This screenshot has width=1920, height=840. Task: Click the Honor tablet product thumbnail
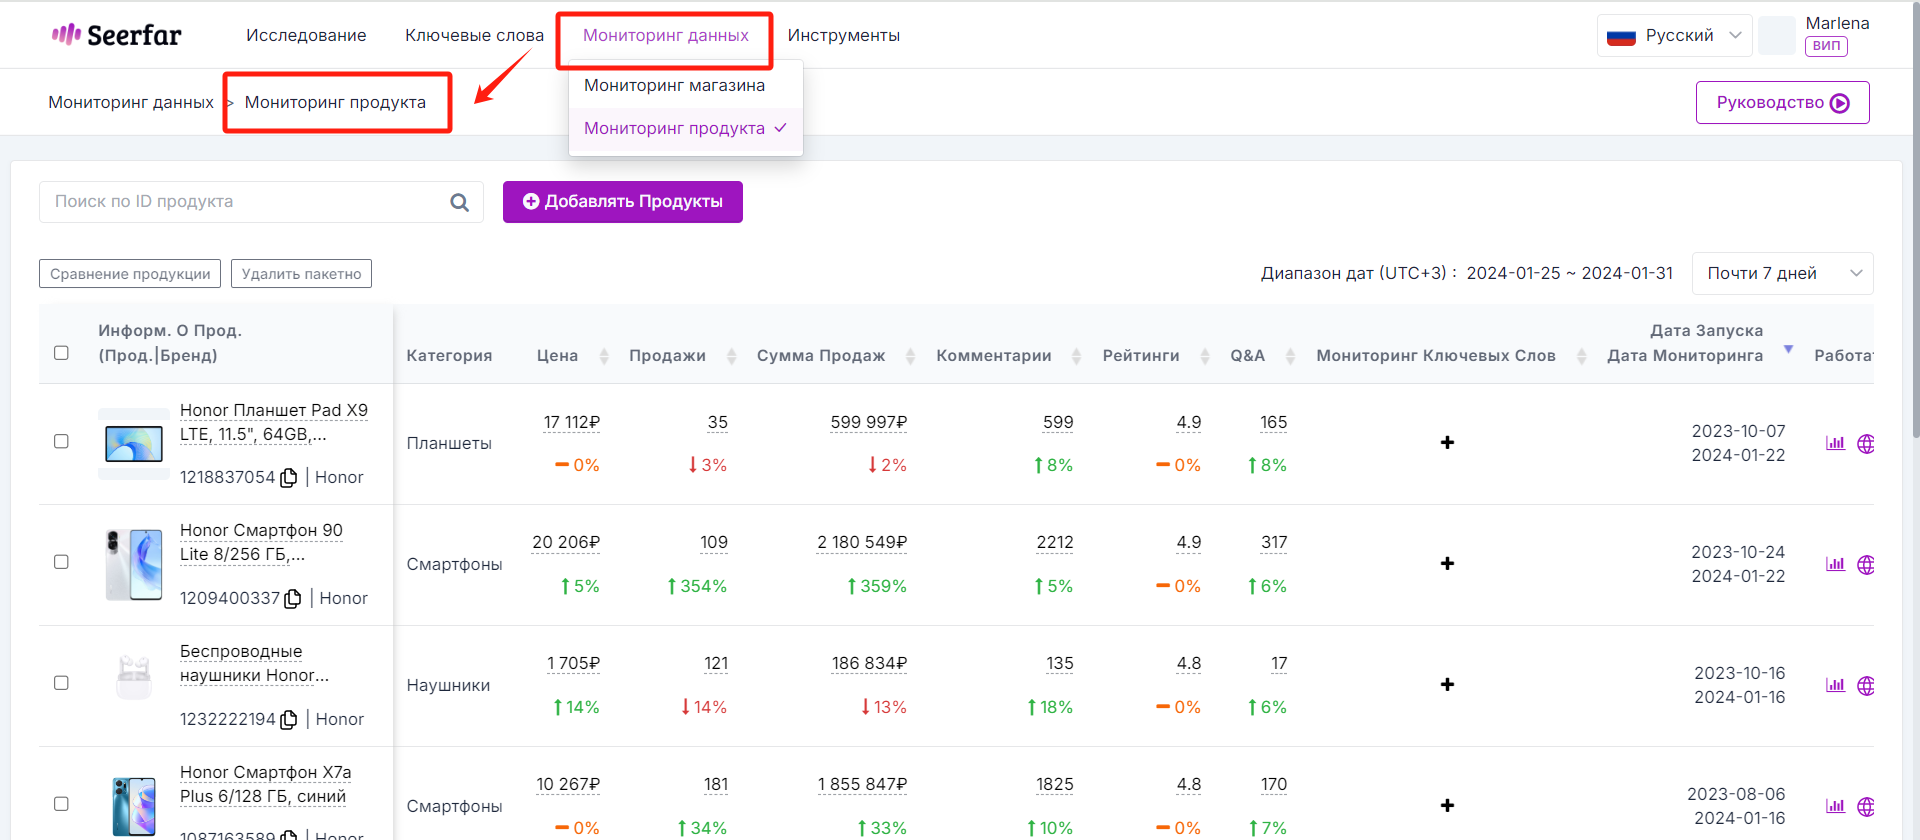tap(134, 444)
